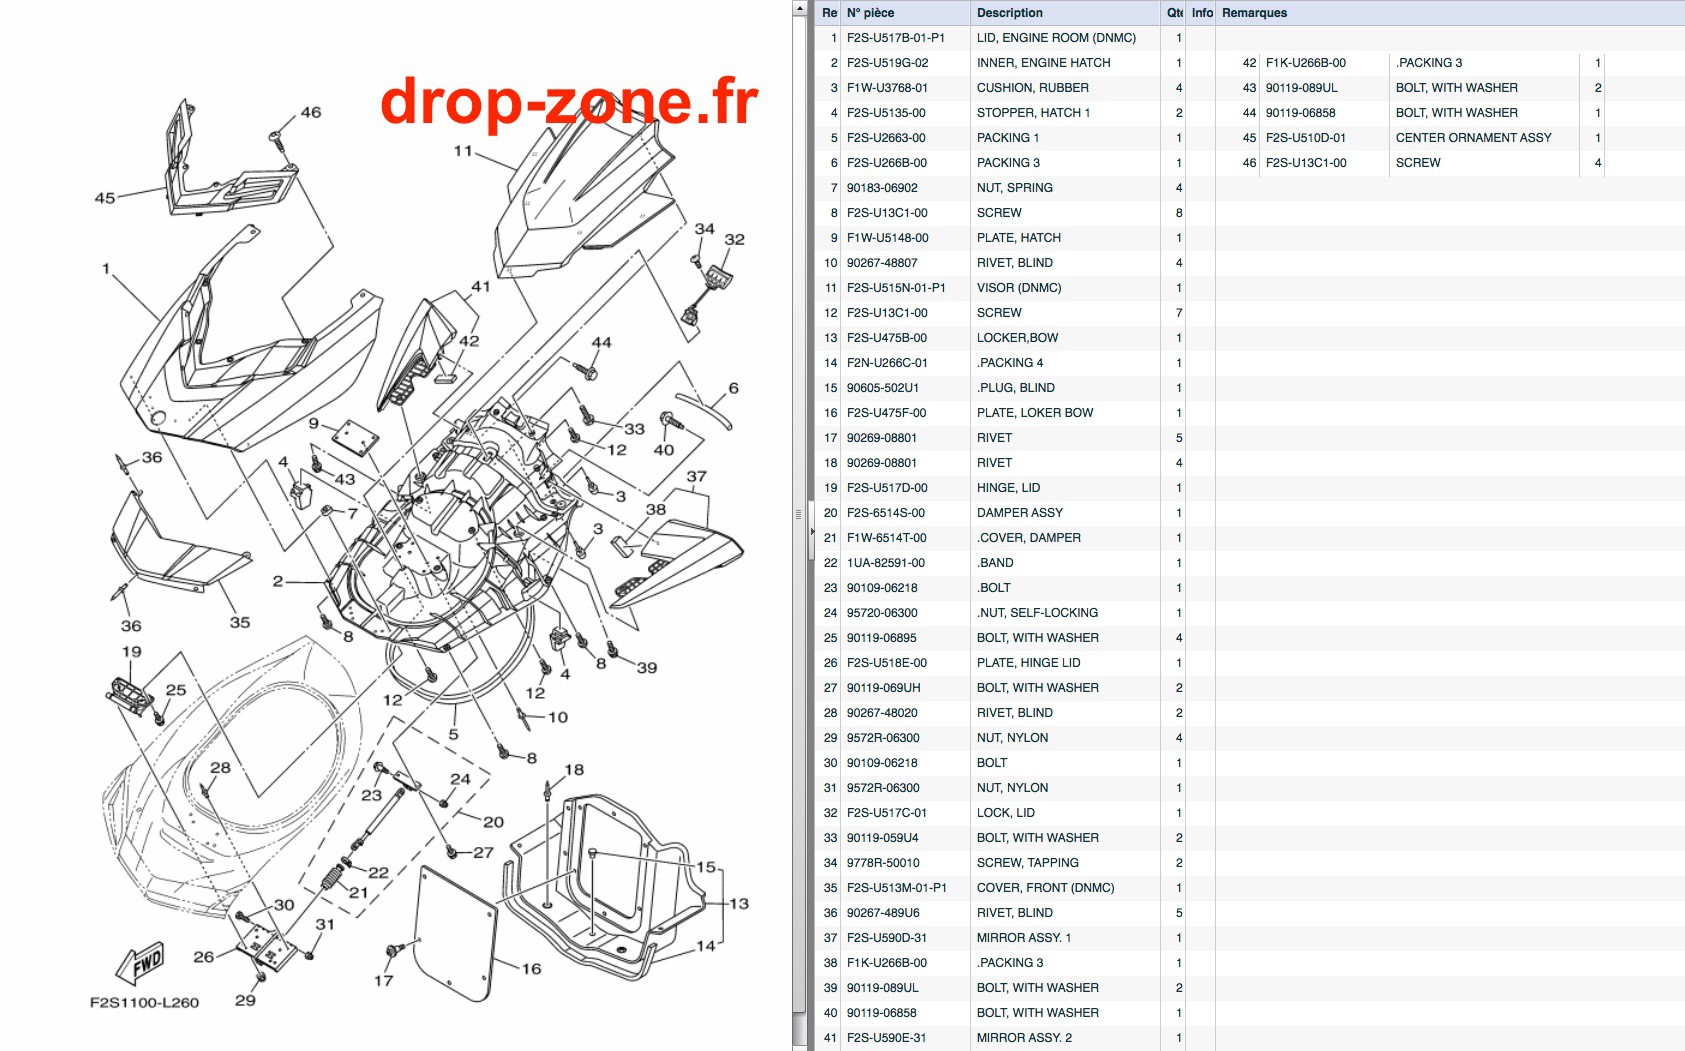Viewport: 1685px width, 1051px height.
Task: Click callout number 45 on the diagram
Action: [105, 198]
